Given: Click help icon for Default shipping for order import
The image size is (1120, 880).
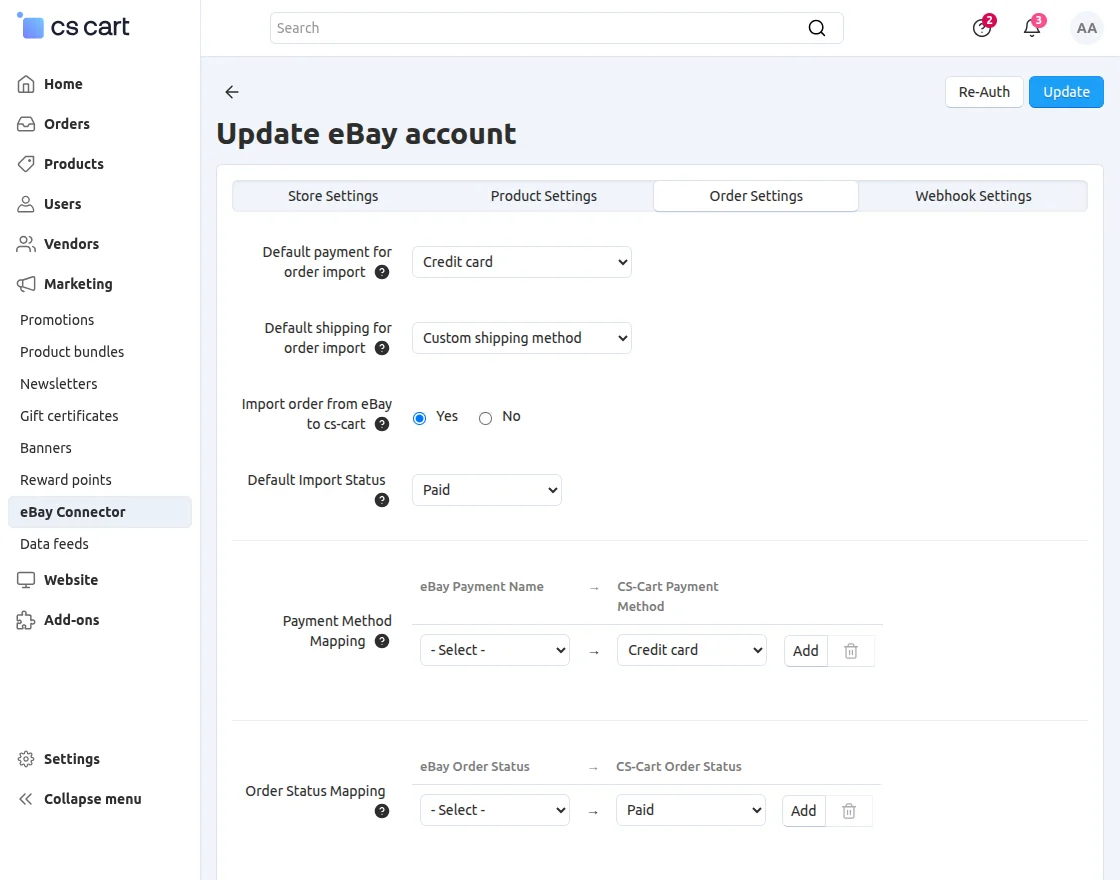Looking at the screenshot, I should click(x=382, y=348).
